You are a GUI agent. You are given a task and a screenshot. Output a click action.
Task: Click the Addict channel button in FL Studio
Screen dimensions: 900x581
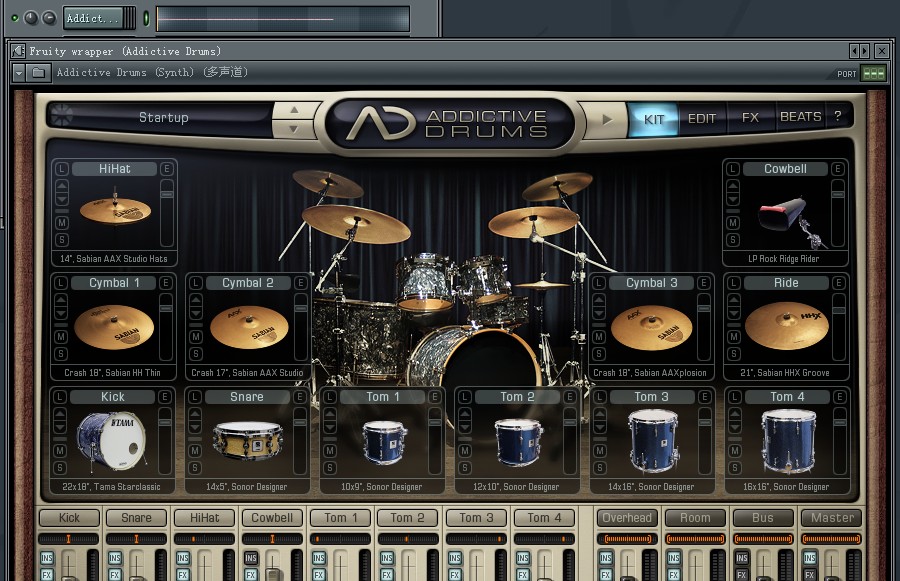click(93, 18)
